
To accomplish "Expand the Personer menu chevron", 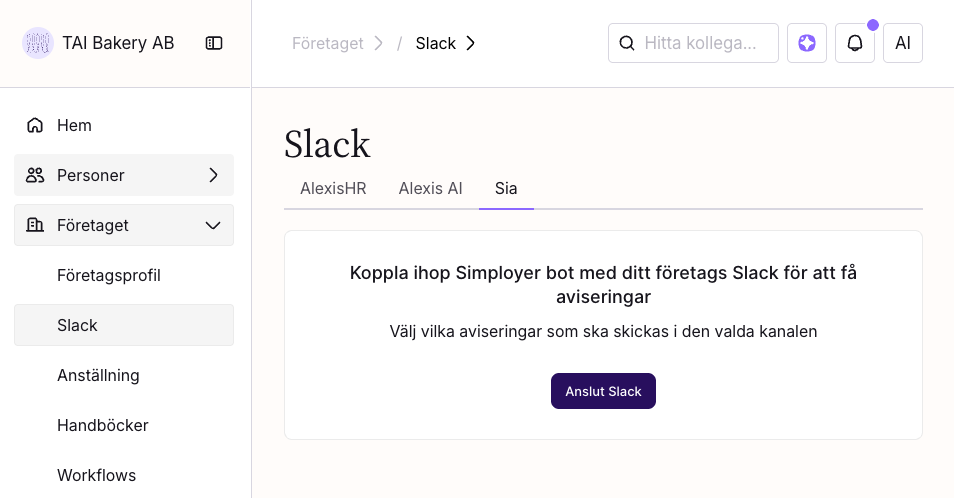I will point(213,175).
